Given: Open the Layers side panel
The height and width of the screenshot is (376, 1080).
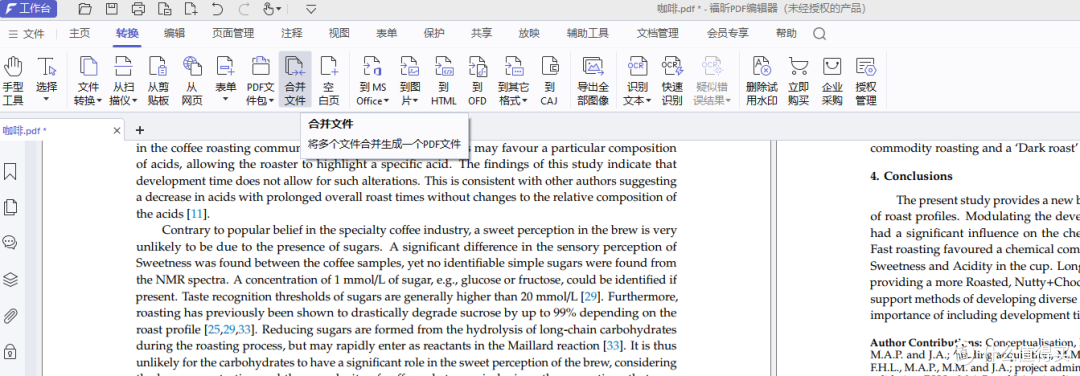Looking at the screenshot, I should [x=10, y=280].
